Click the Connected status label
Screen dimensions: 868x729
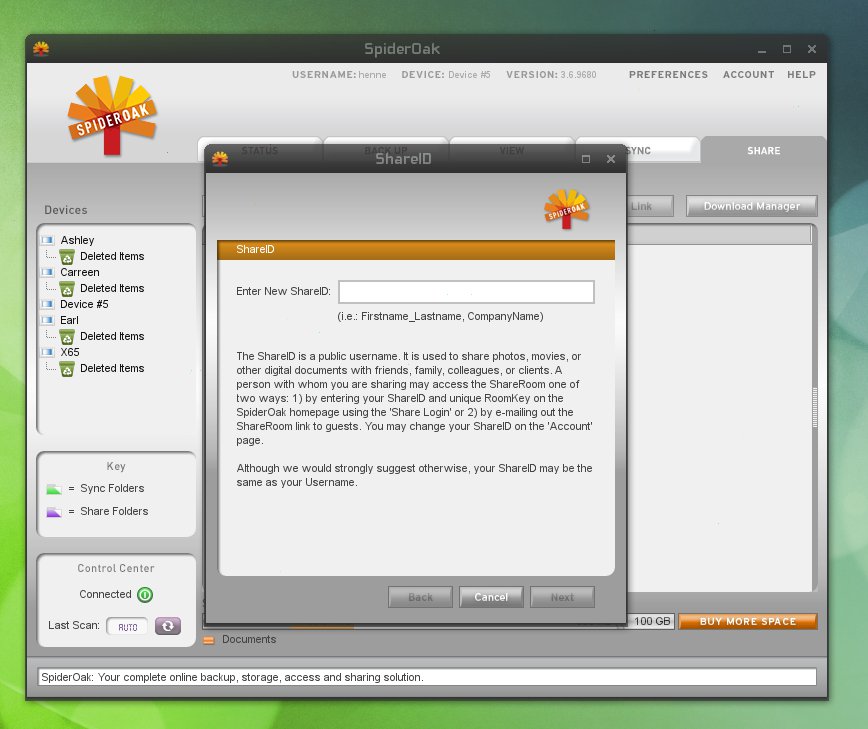105,594
